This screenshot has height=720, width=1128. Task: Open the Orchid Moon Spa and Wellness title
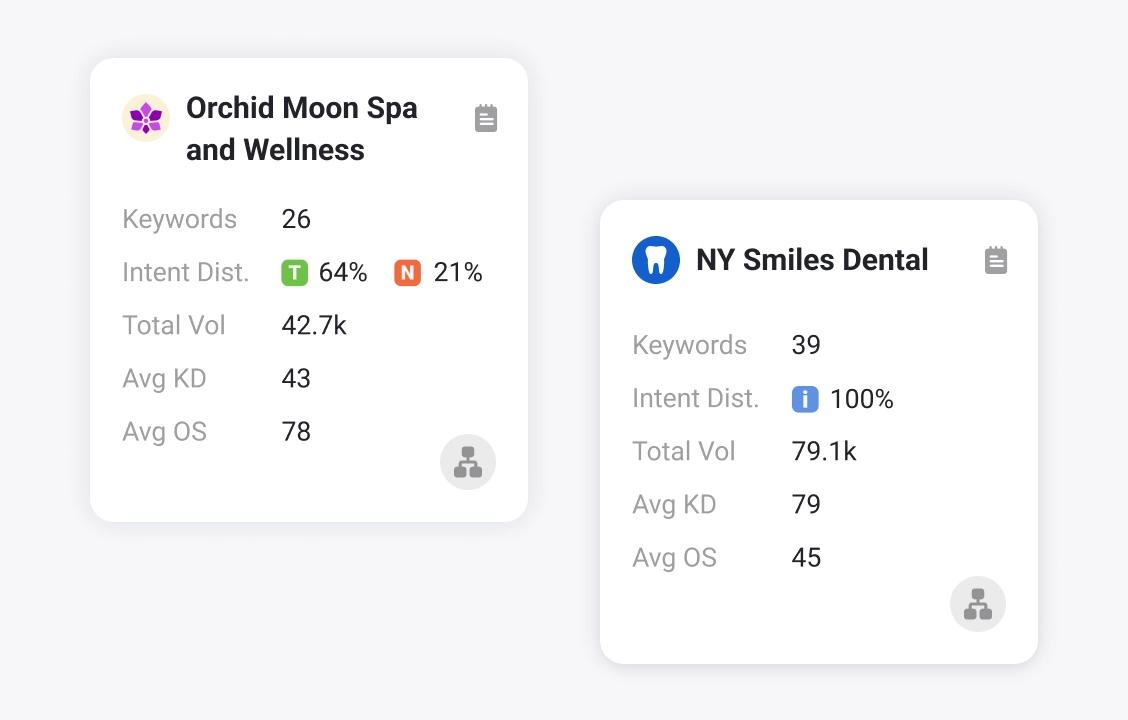pyautogui.click(x=301, y=129)
